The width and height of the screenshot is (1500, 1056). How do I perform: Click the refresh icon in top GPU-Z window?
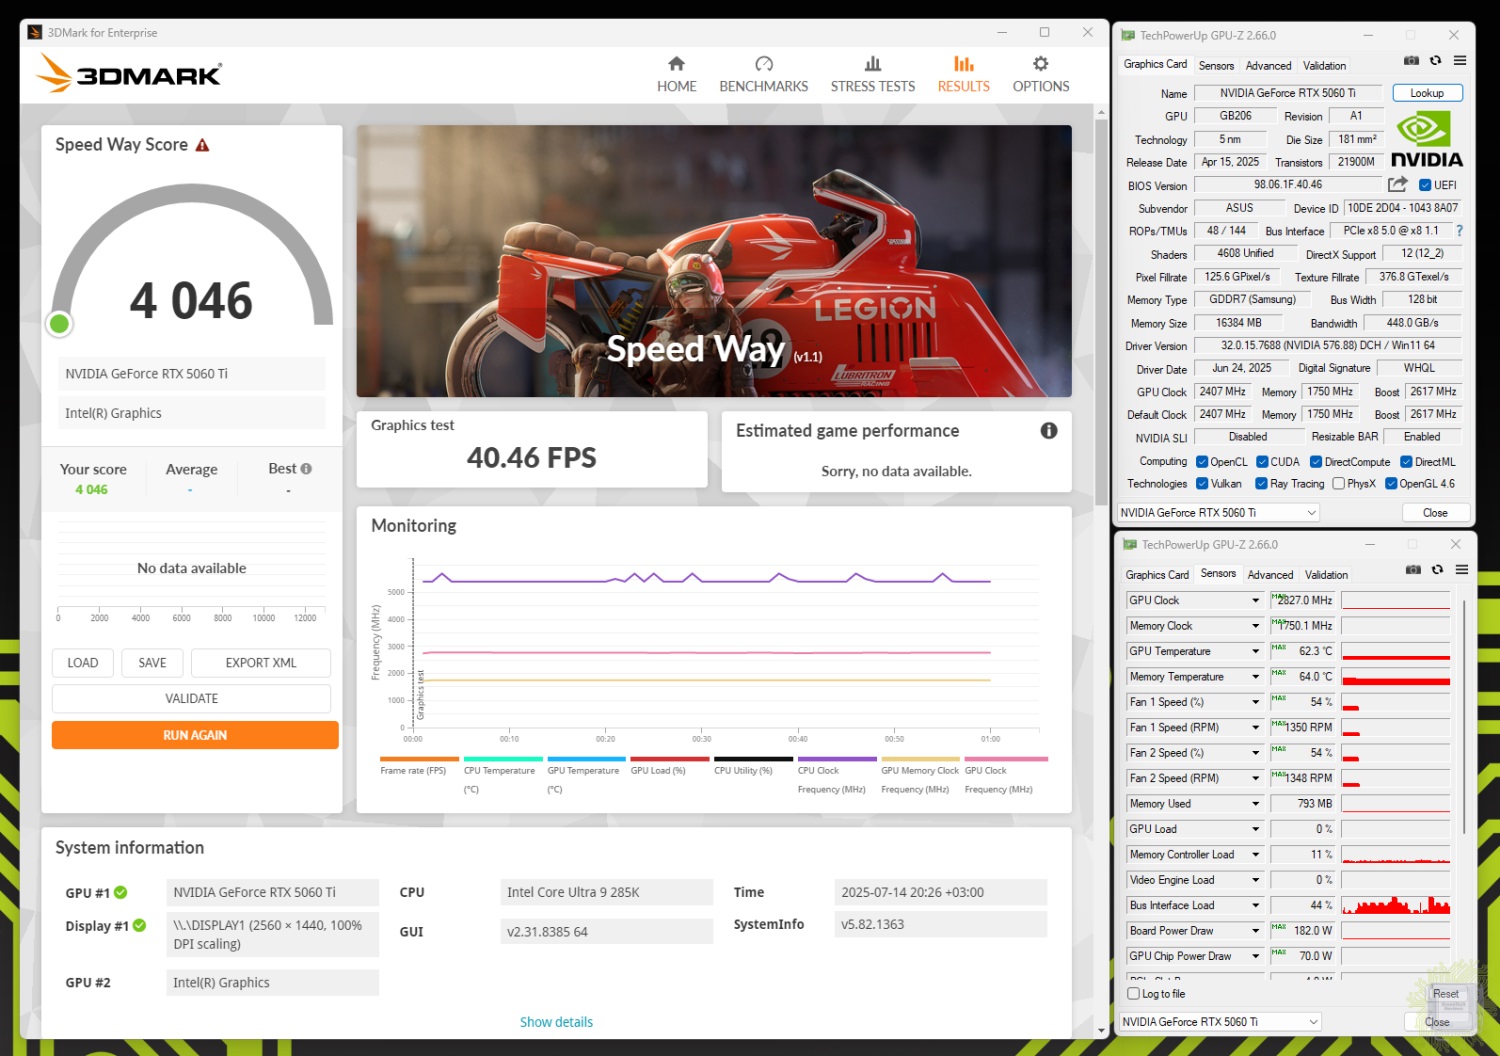coord(1436,61)
